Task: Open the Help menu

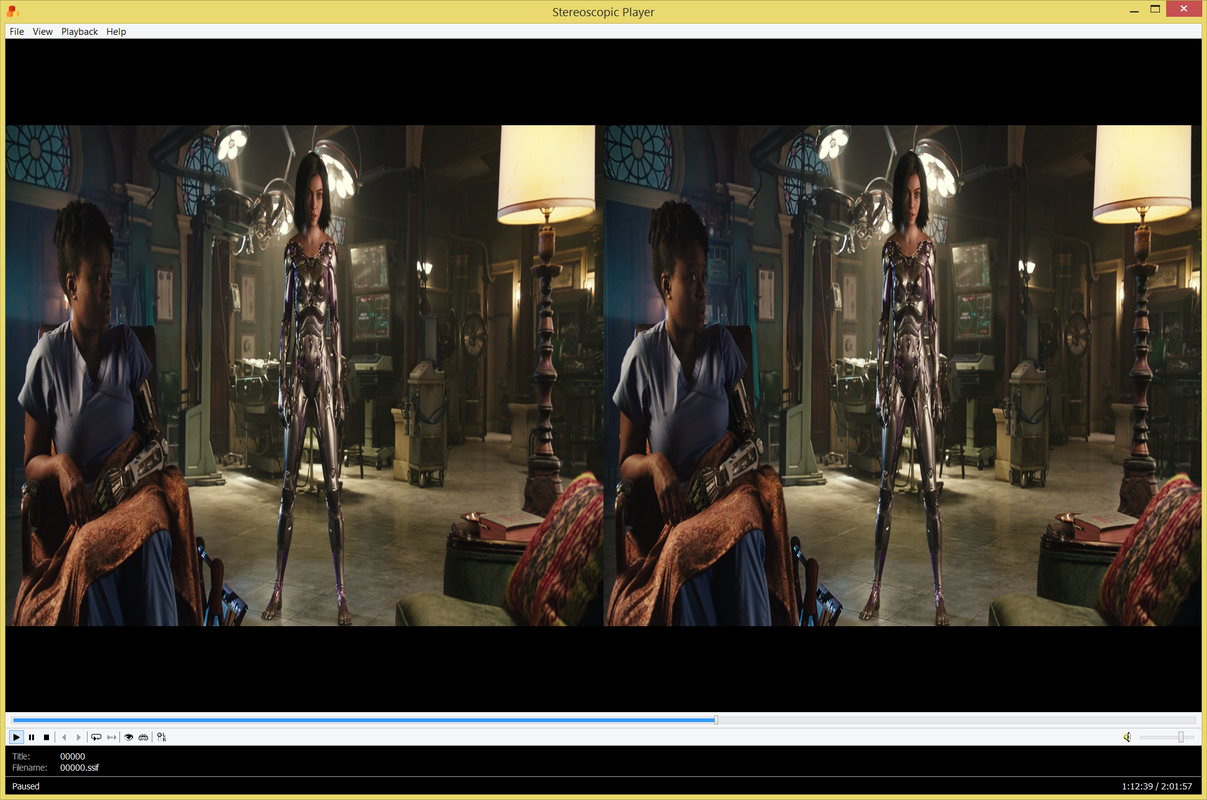Action: point(116,32)
